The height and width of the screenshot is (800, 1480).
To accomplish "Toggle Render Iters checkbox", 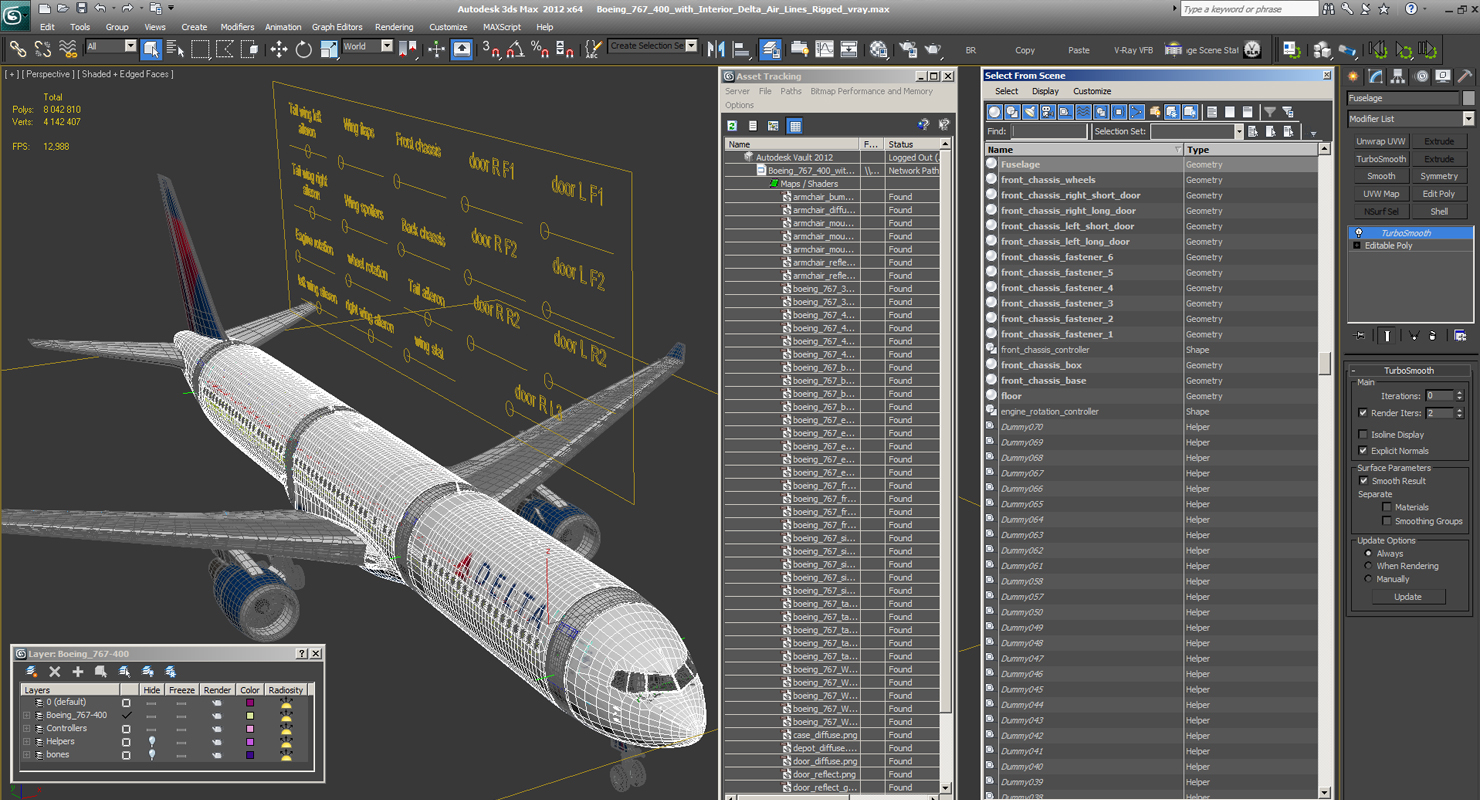I will tap(1363, 413).
